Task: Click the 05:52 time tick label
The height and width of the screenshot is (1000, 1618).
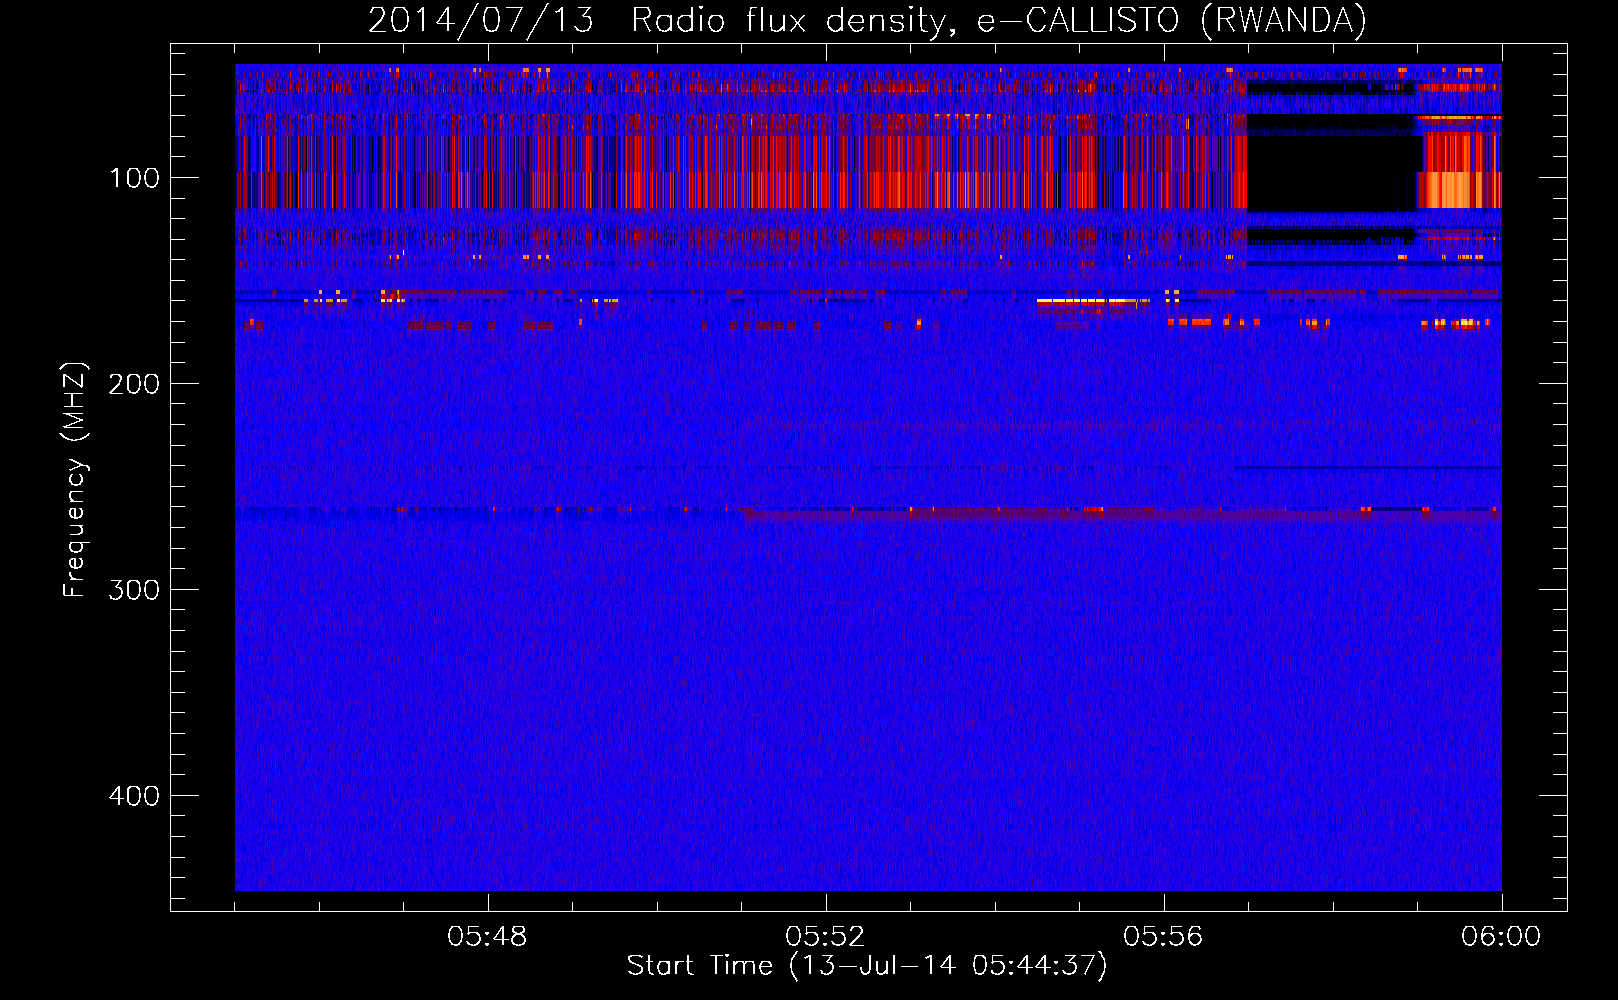Action: click(825, 937)
